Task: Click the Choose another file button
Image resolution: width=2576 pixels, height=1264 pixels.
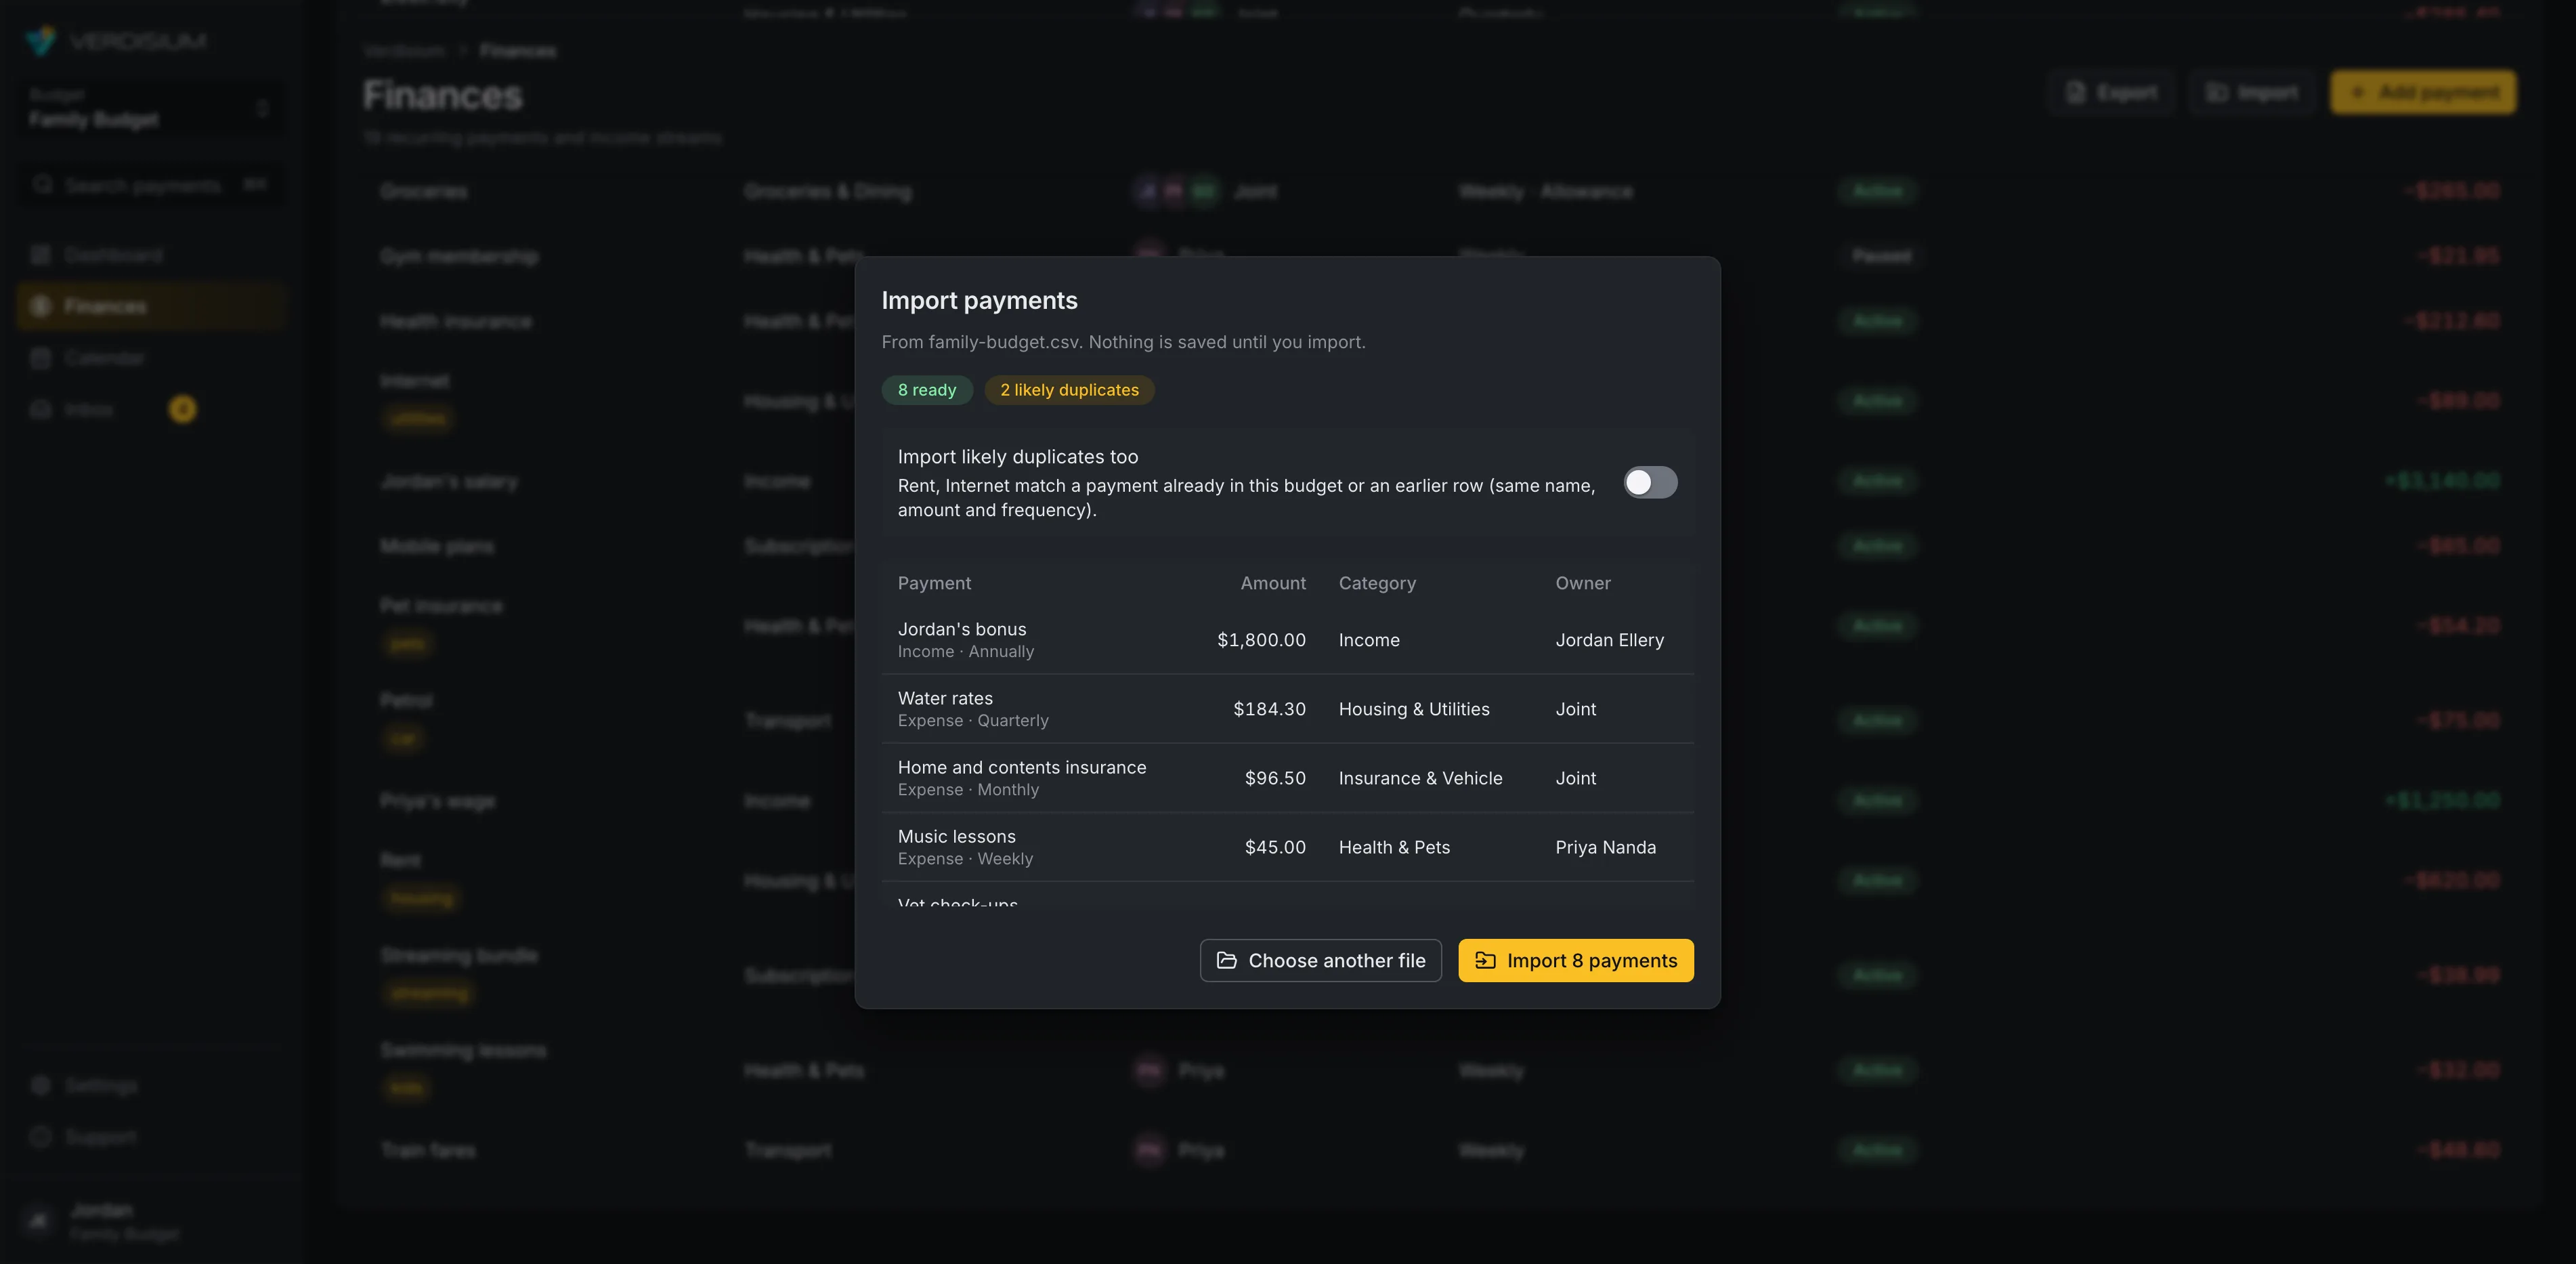Action: click(1320, 960)
